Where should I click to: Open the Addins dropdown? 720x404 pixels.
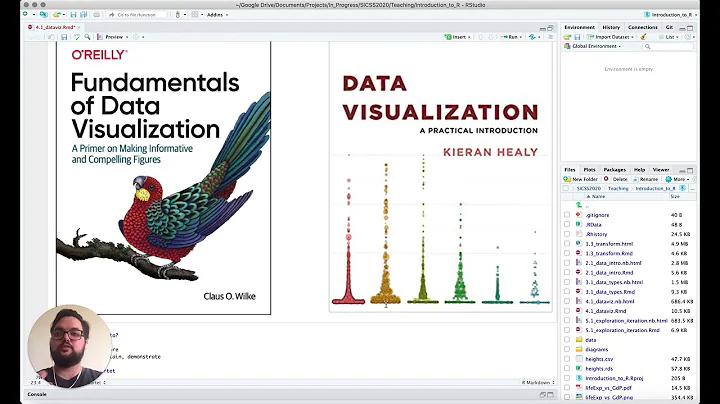pyautogui.click(x=218, y=15)
